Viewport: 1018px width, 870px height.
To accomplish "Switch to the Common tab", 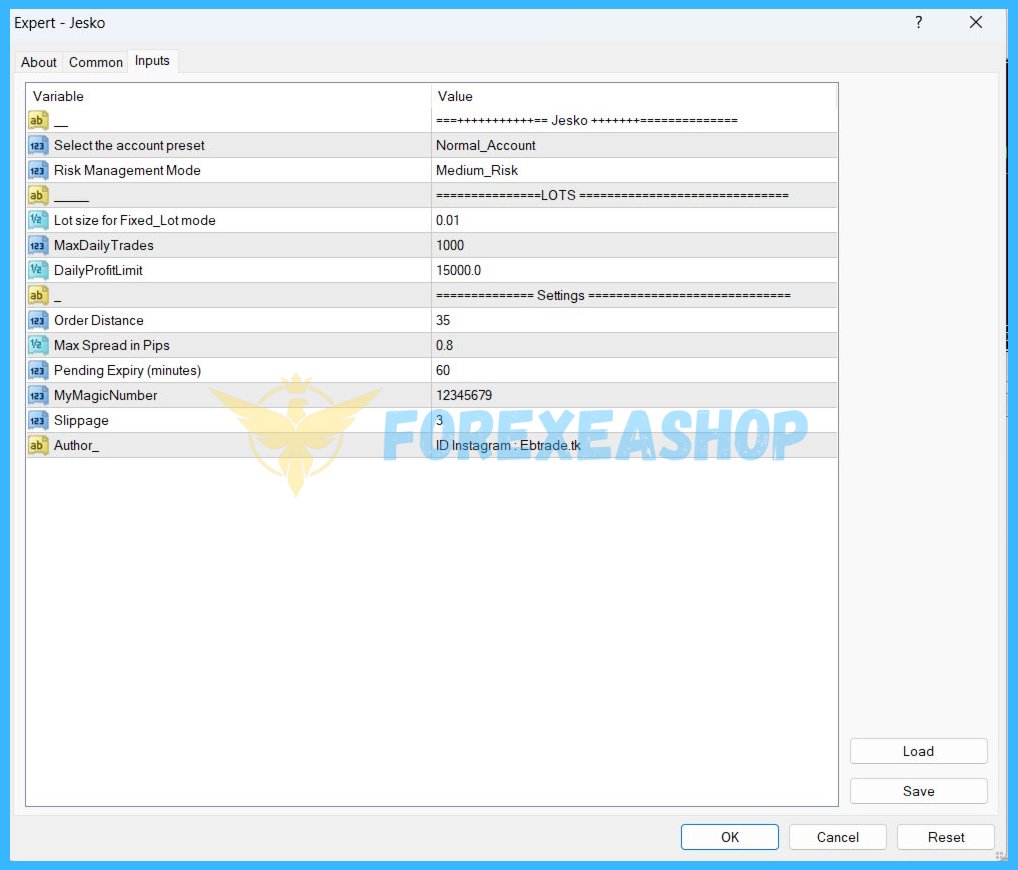I will tap(96, 62).
